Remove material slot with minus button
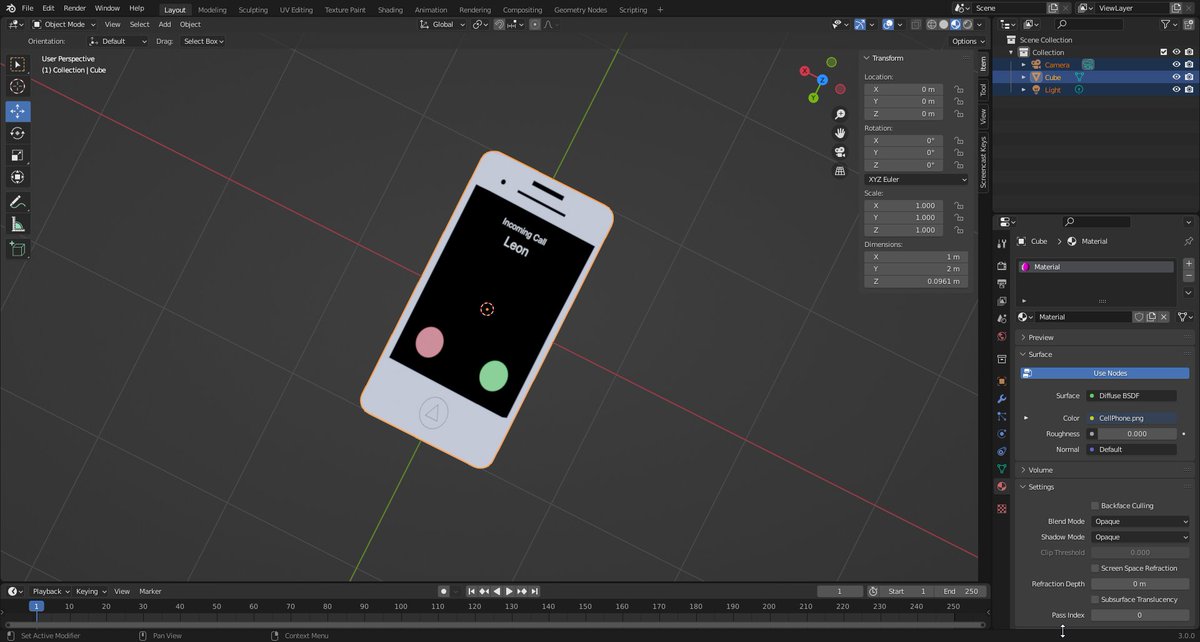The width and height of the screenshot is (1200, 642). 1188,276
